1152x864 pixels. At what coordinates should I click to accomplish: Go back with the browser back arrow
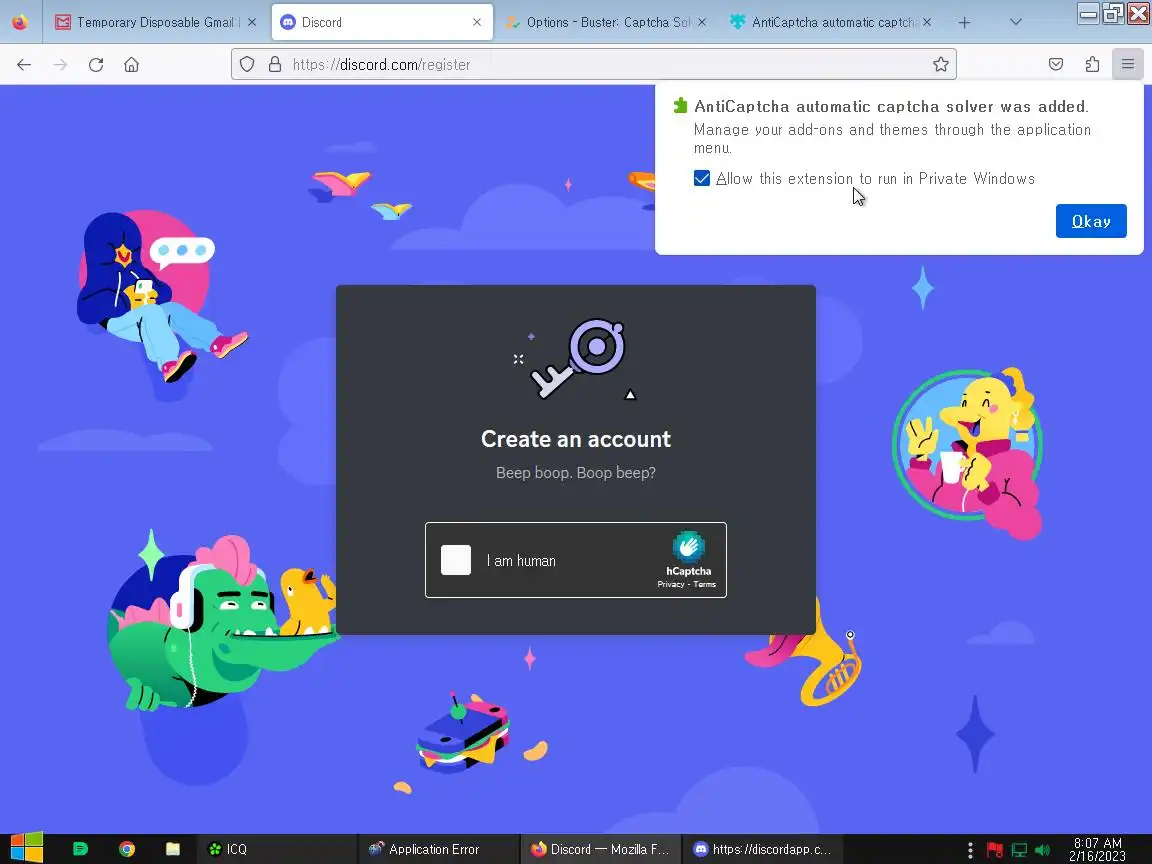[24, 65]
